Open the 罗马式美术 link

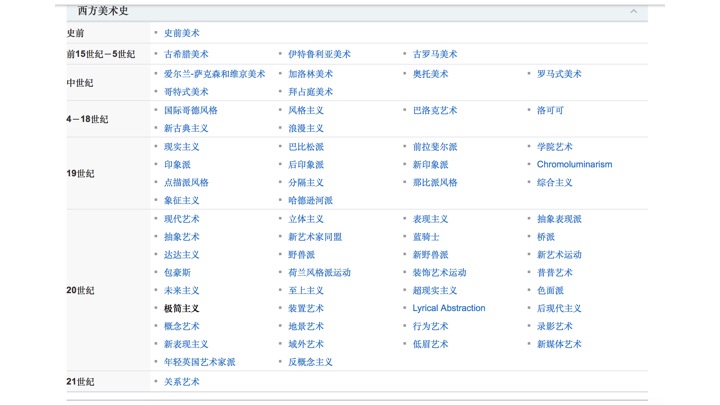[x=559, y=74]
